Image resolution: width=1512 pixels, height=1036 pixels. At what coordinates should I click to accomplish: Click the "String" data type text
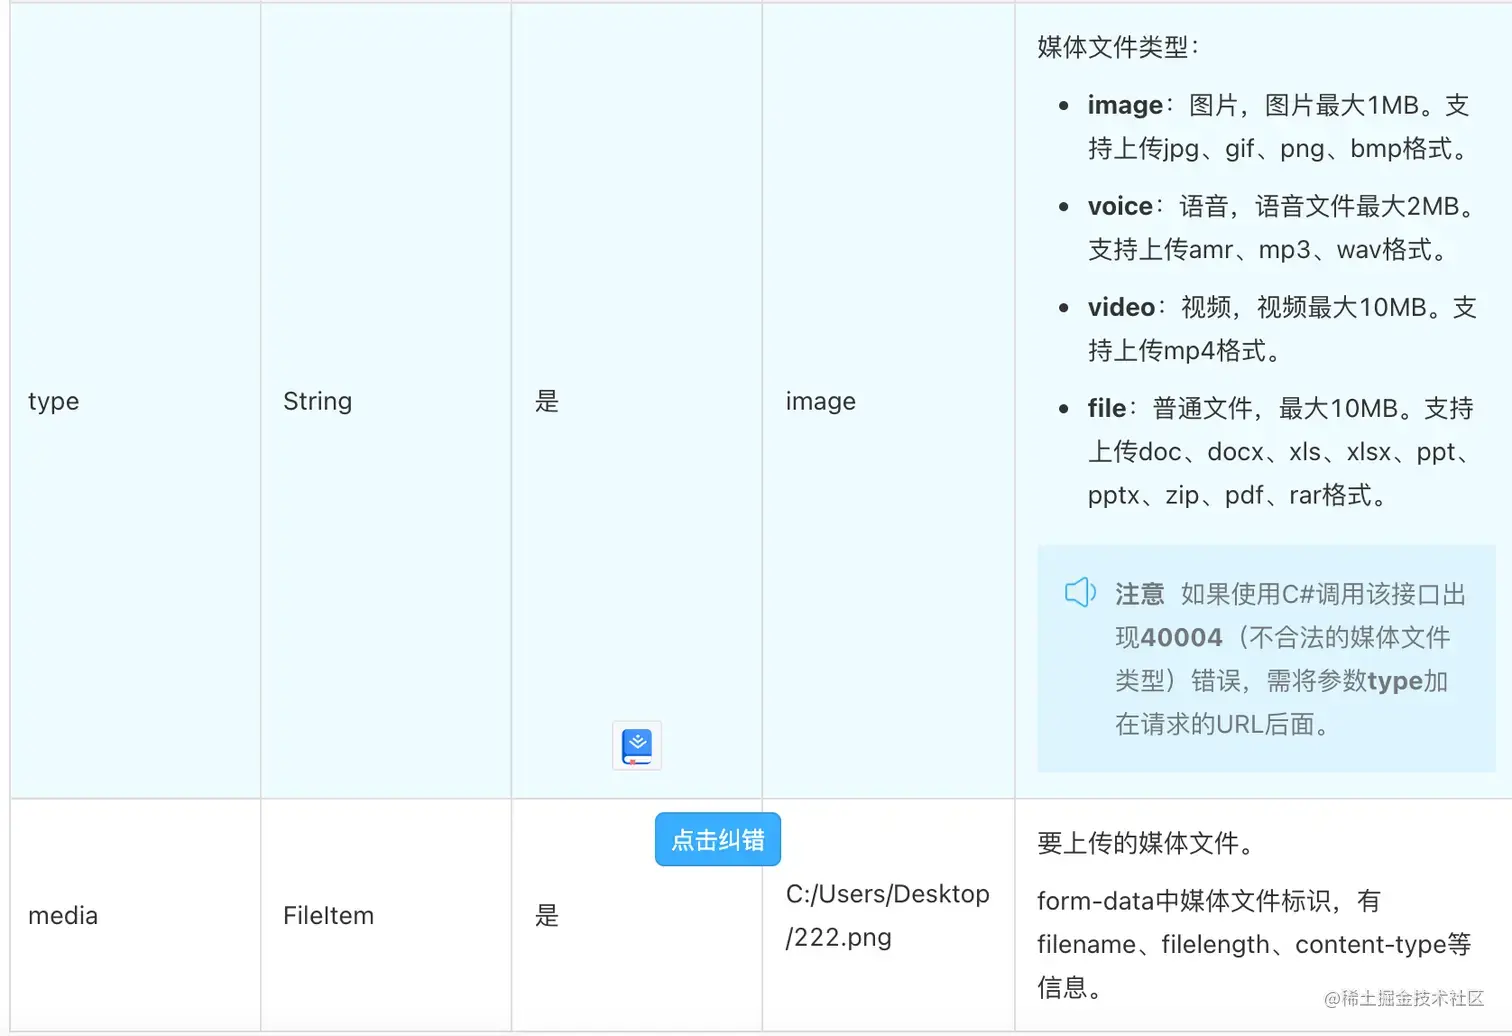tap(317, 401)
